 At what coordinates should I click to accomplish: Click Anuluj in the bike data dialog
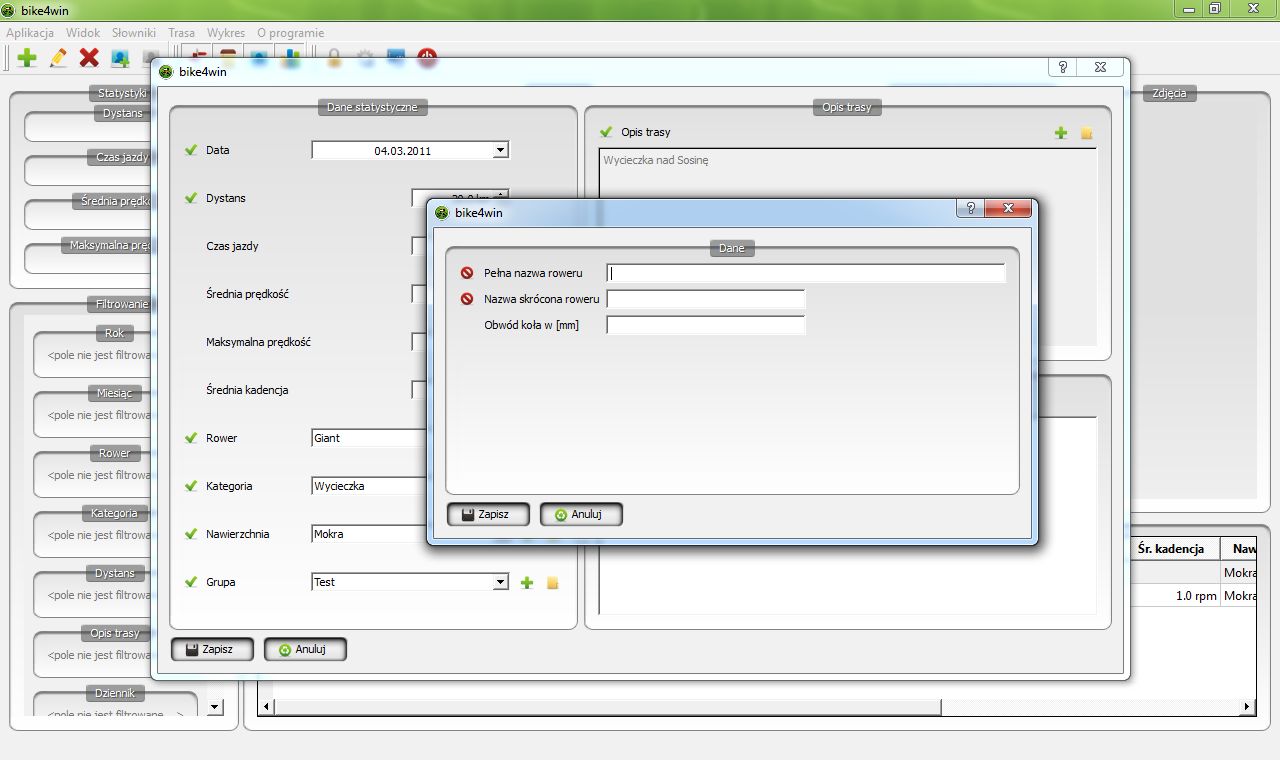pyautogui.click(x=581, y=514)
